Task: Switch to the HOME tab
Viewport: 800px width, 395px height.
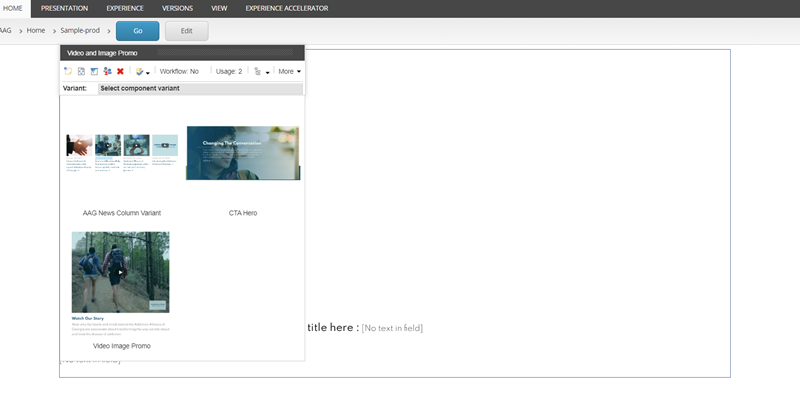Action: (x=13, y=8)
